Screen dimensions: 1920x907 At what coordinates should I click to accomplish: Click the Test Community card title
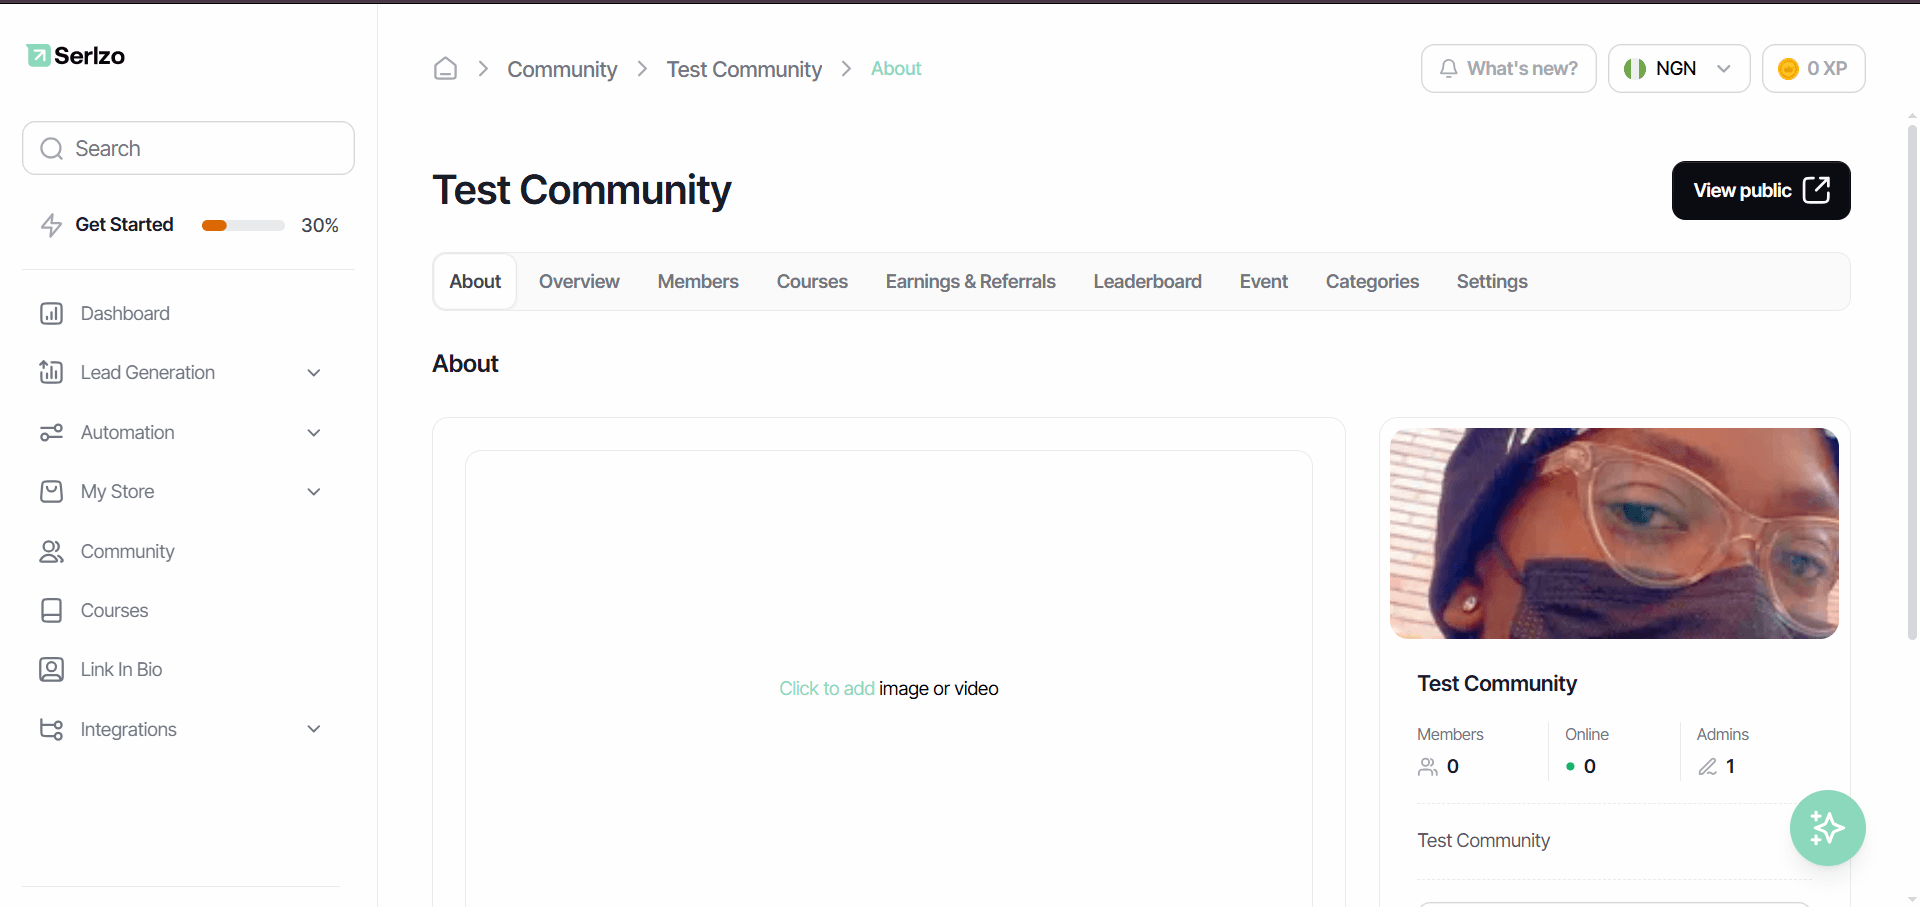pos(1497,684)
